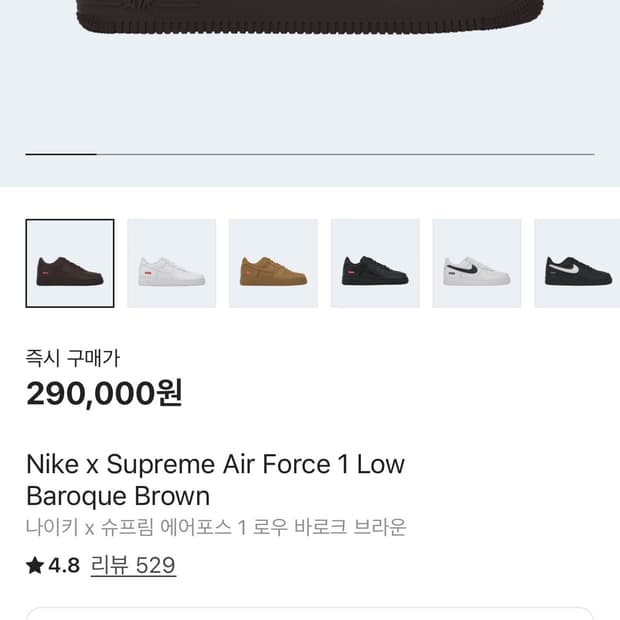Tap the 290,000원 price
The width and height of the screenshot is (620, 620).
click(104, 393)
